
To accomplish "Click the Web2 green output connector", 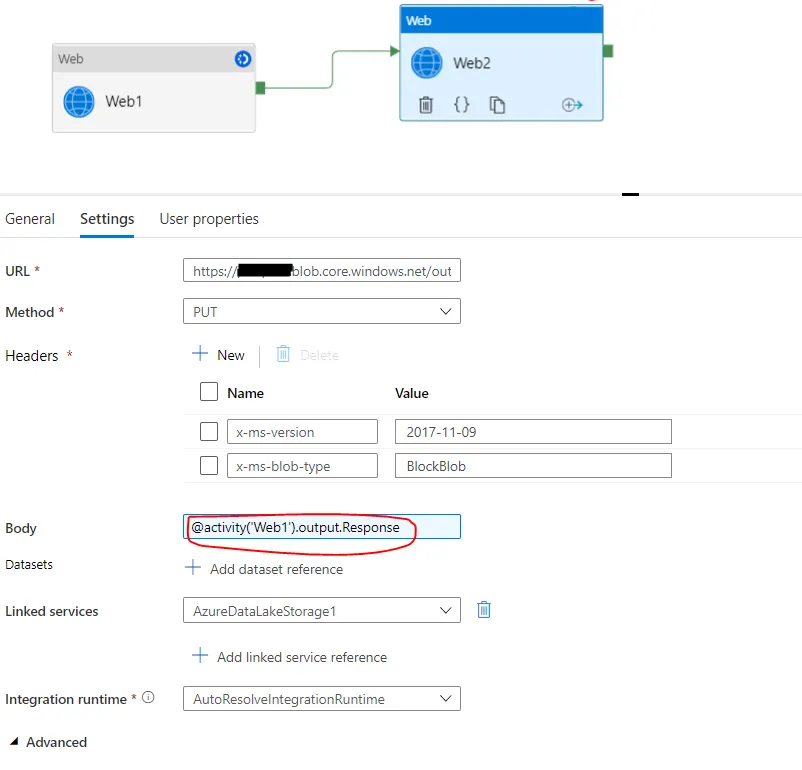I will click(608, 51).
